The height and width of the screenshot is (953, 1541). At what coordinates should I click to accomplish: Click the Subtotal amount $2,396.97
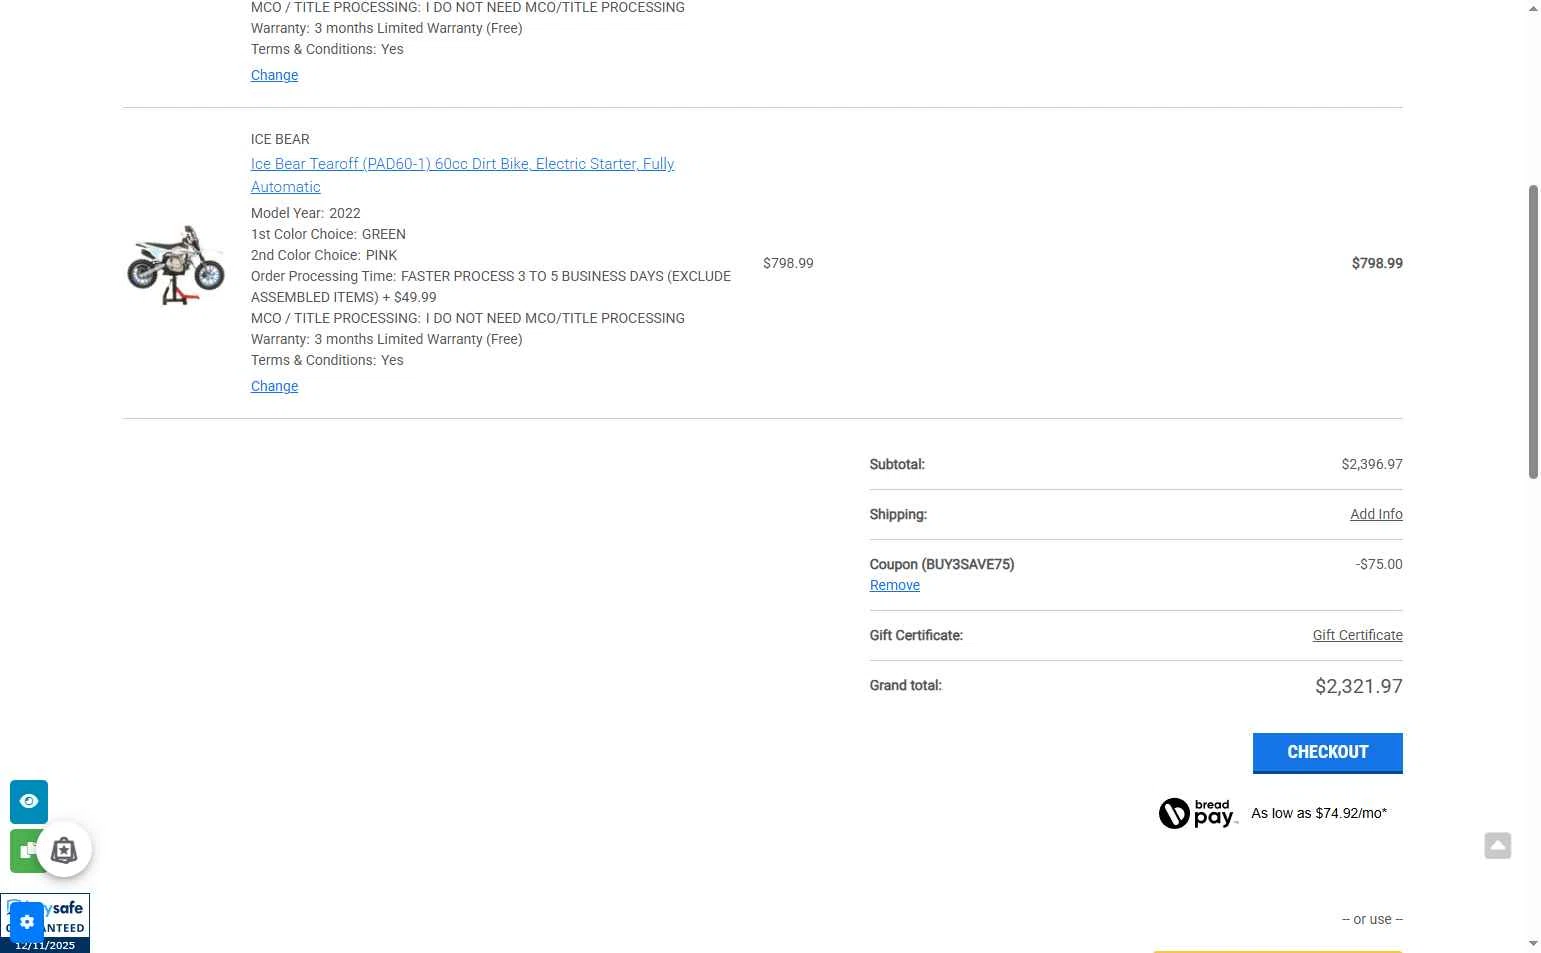(x=1372, y=464)
